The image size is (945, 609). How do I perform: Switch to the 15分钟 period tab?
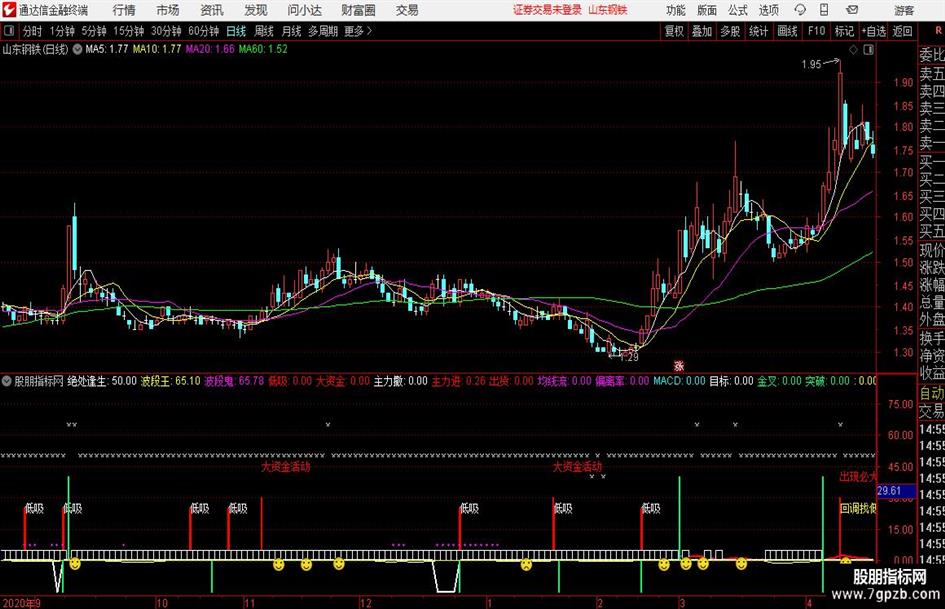click(129, 31)
